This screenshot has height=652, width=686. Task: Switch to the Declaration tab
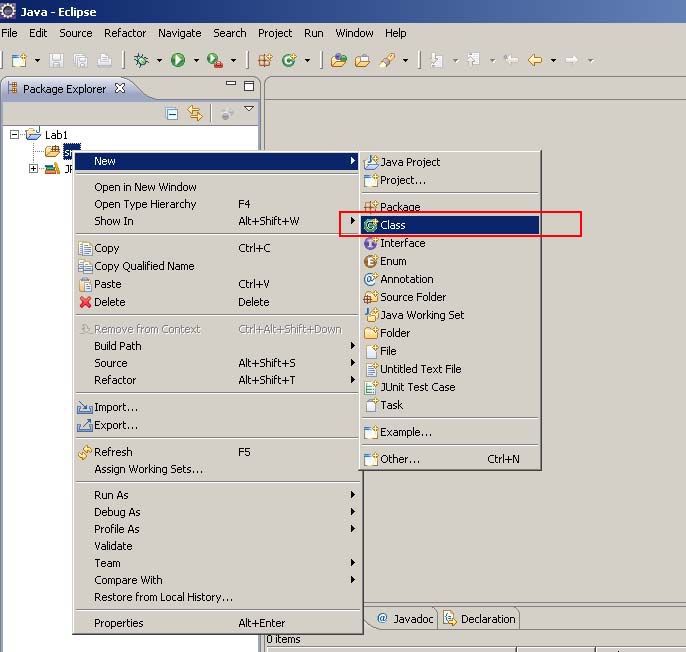point(480,619)
